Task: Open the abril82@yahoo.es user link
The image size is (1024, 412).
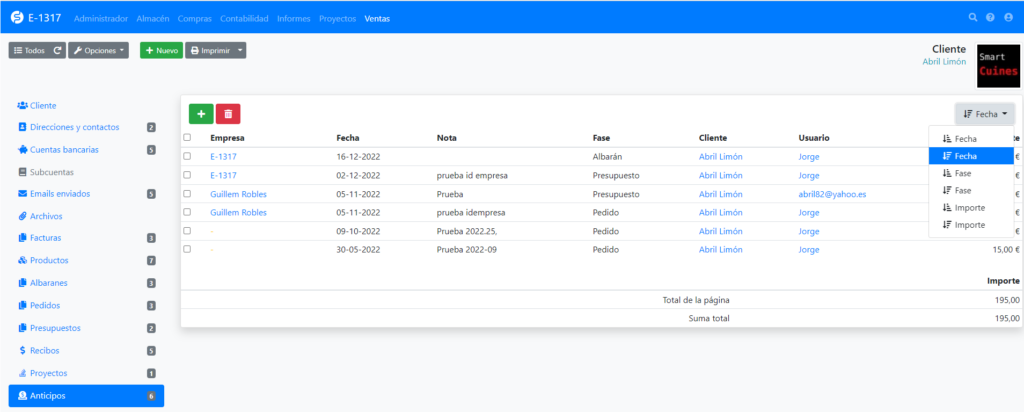Action: tap(831, 194)
